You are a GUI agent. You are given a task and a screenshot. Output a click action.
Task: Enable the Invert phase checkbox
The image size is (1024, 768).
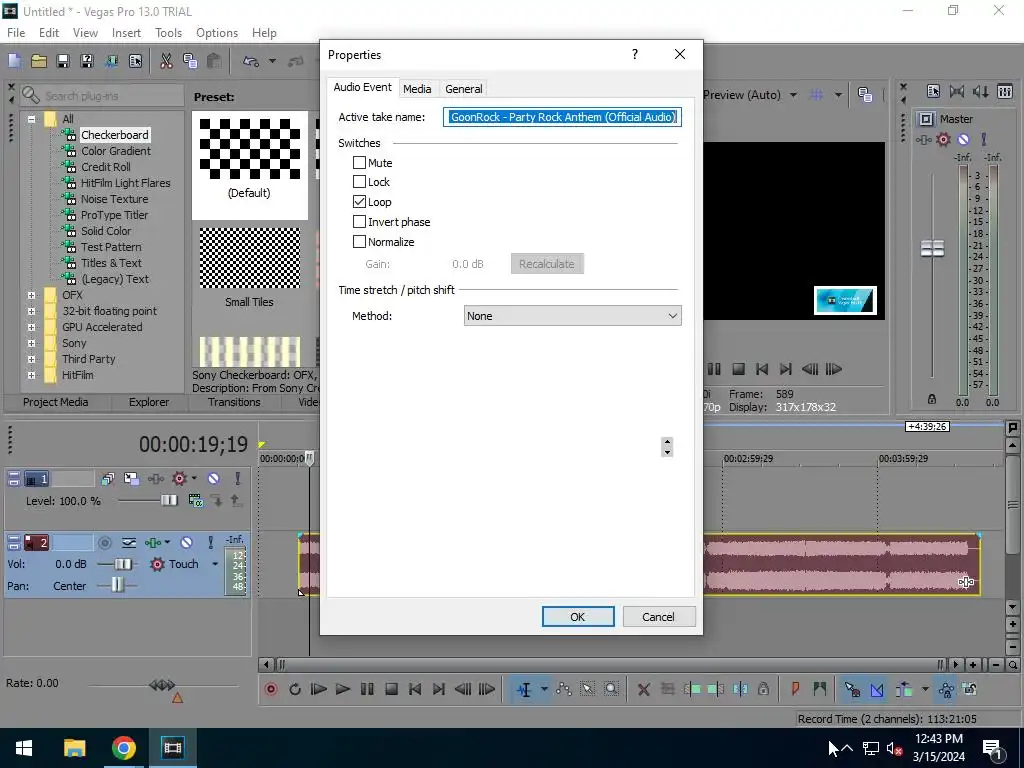point(359,221)
